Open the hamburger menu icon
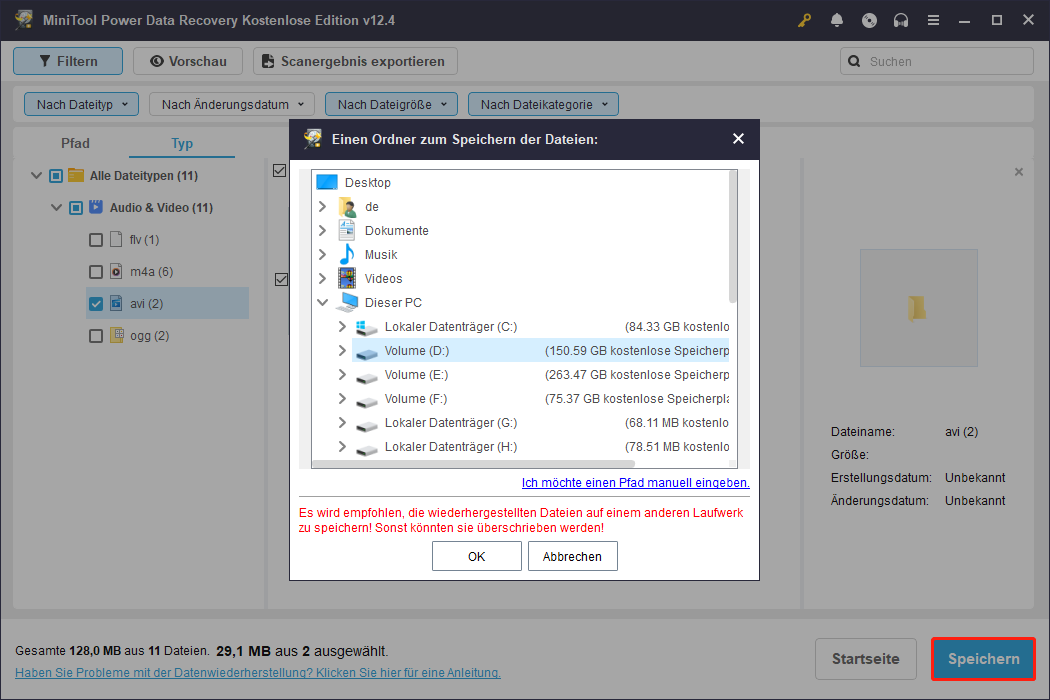 933,20
